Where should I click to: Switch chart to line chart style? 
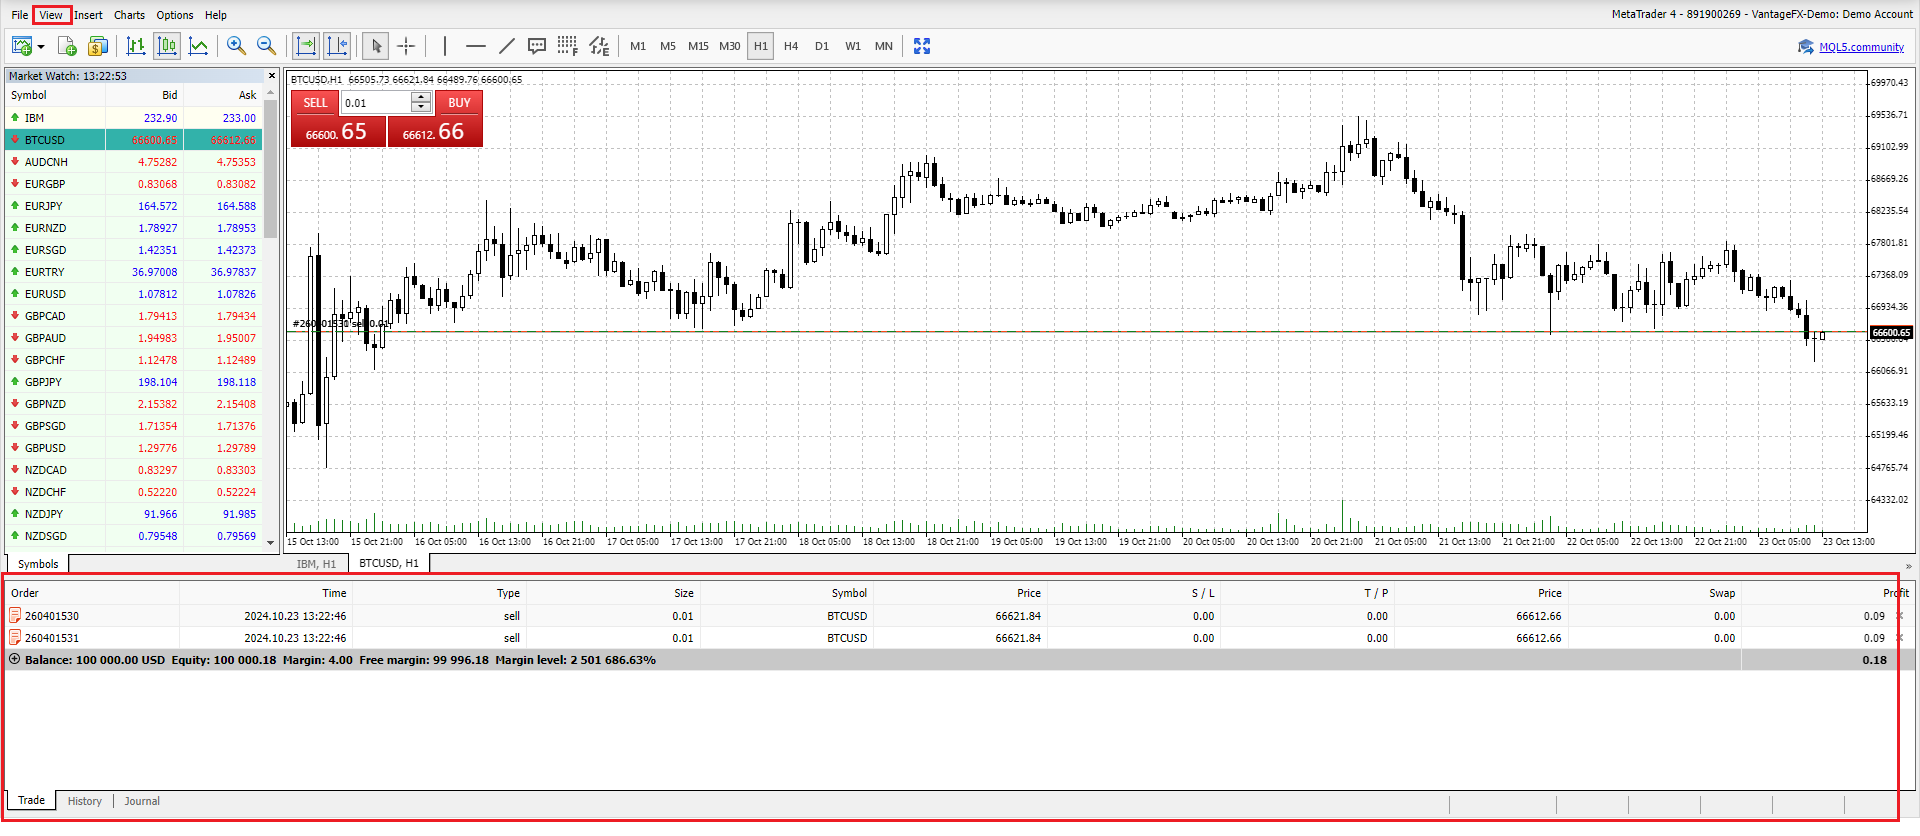tap(199, 46)
